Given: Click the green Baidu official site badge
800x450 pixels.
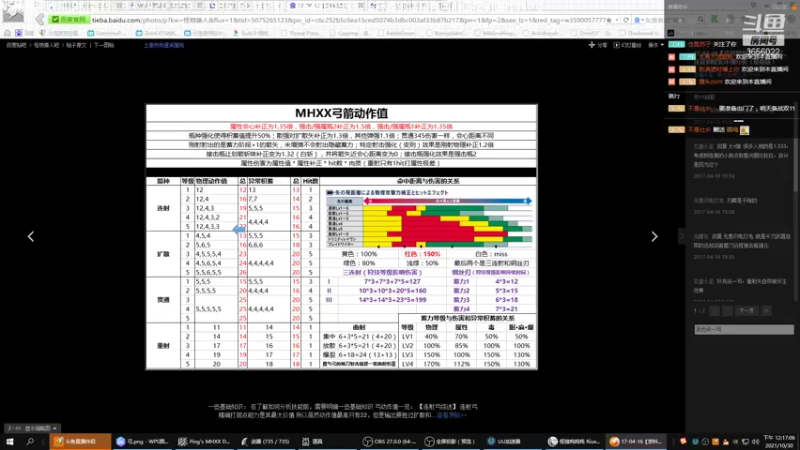Looking at the screenshot, I should [69, 19].
